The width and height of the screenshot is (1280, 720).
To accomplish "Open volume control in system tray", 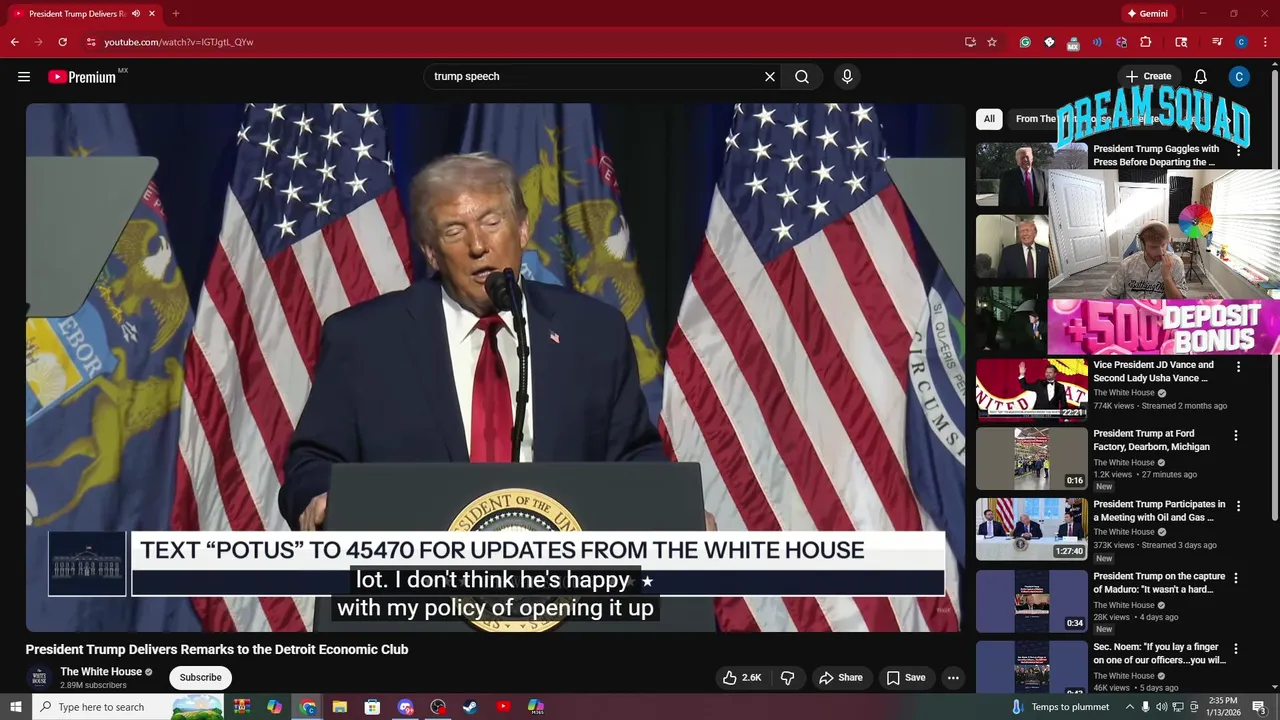I will (x=1162, y=707).
